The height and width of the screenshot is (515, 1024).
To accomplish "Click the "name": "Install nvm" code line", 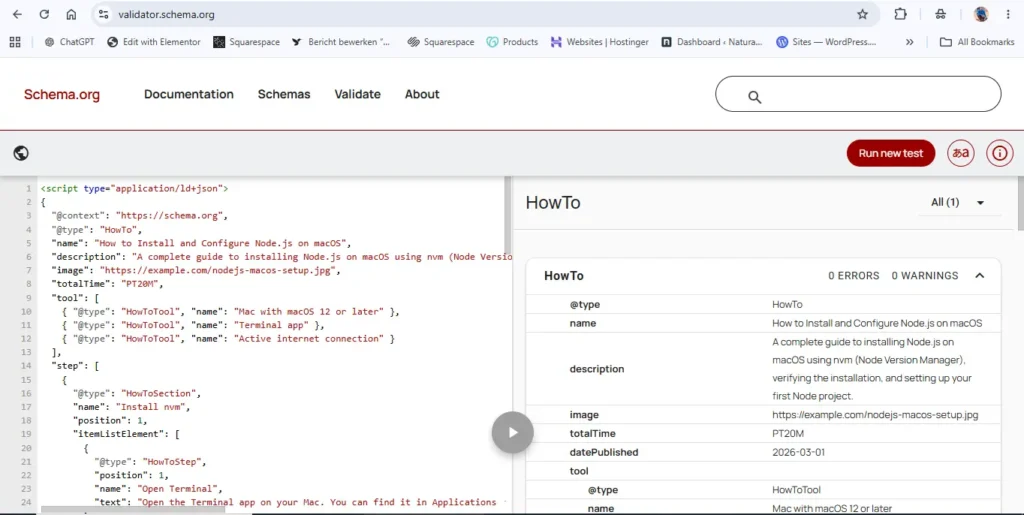I will tap(131, 406).
